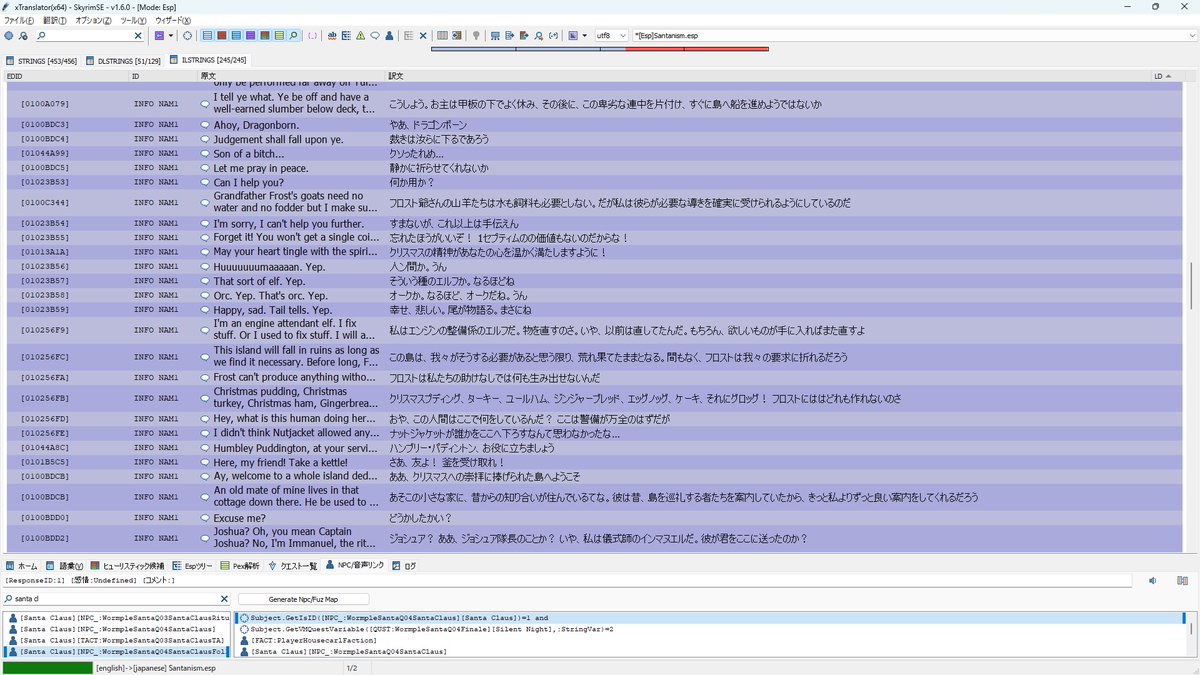Open the クエスト一覧 bottom tab
Viewport: 1200px width, 675px height.
click(293, 565)
